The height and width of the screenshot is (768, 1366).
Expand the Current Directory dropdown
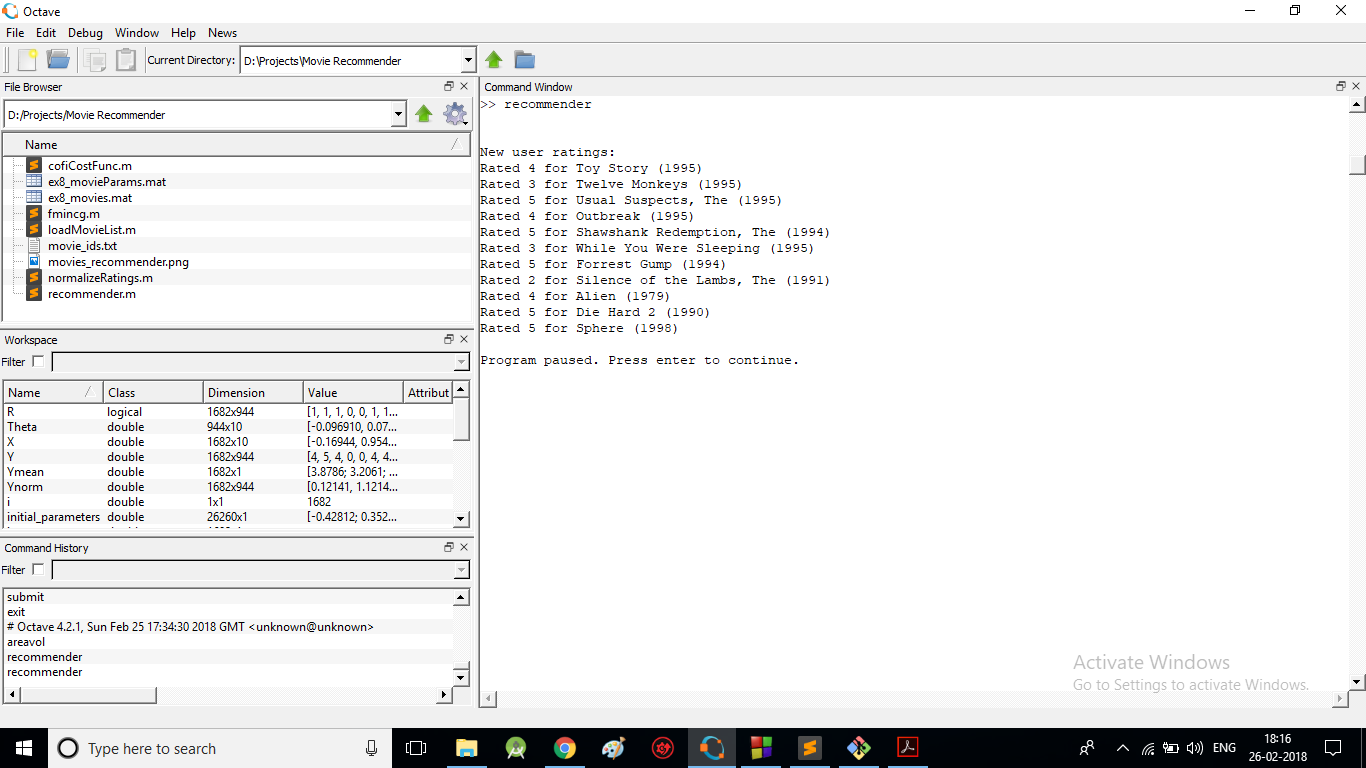click(468, 60)
